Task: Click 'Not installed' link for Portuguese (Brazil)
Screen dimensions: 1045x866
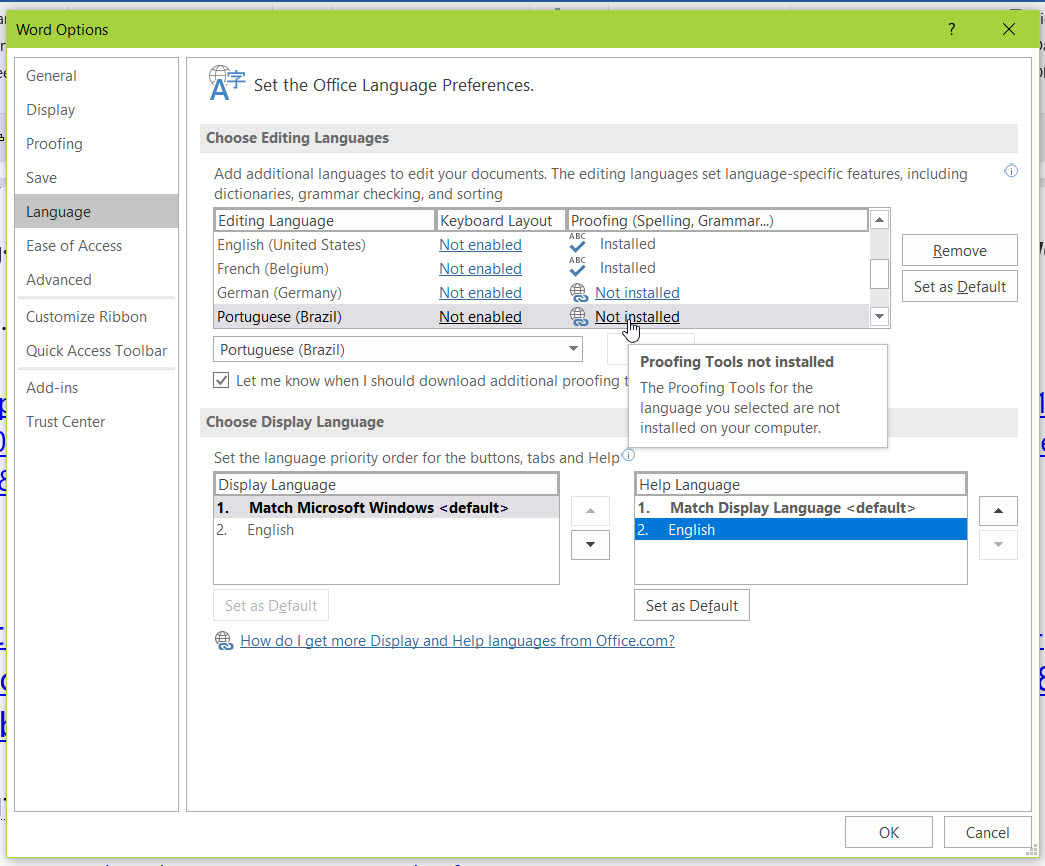Action: [637, 317]
